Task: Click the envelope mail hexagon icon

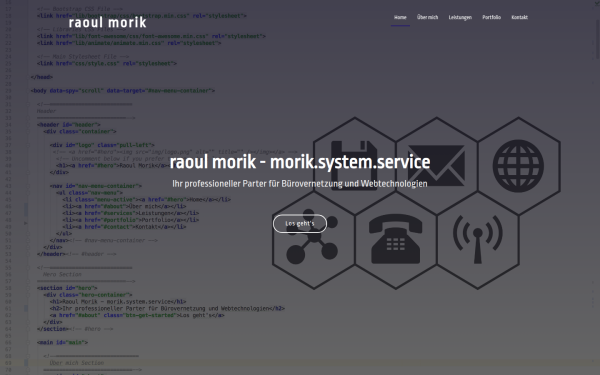Action: tap(436, 166)
